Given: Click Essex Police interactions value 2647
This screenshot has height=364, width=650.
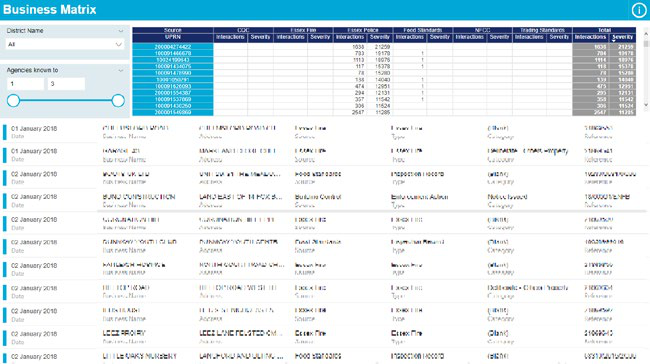Looking at the screenshot, I should coord(358,112).
